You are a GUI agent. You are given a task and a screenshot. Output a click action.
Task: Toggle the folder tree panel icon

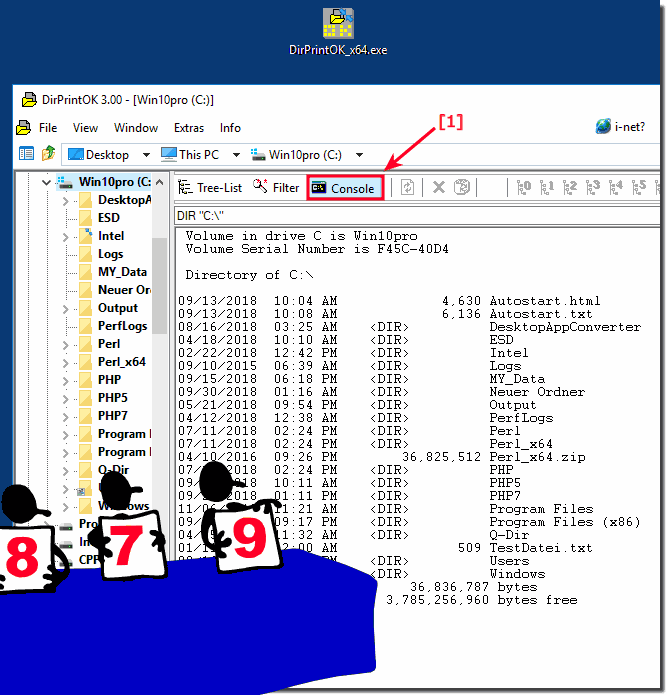(x=26, y=154)
